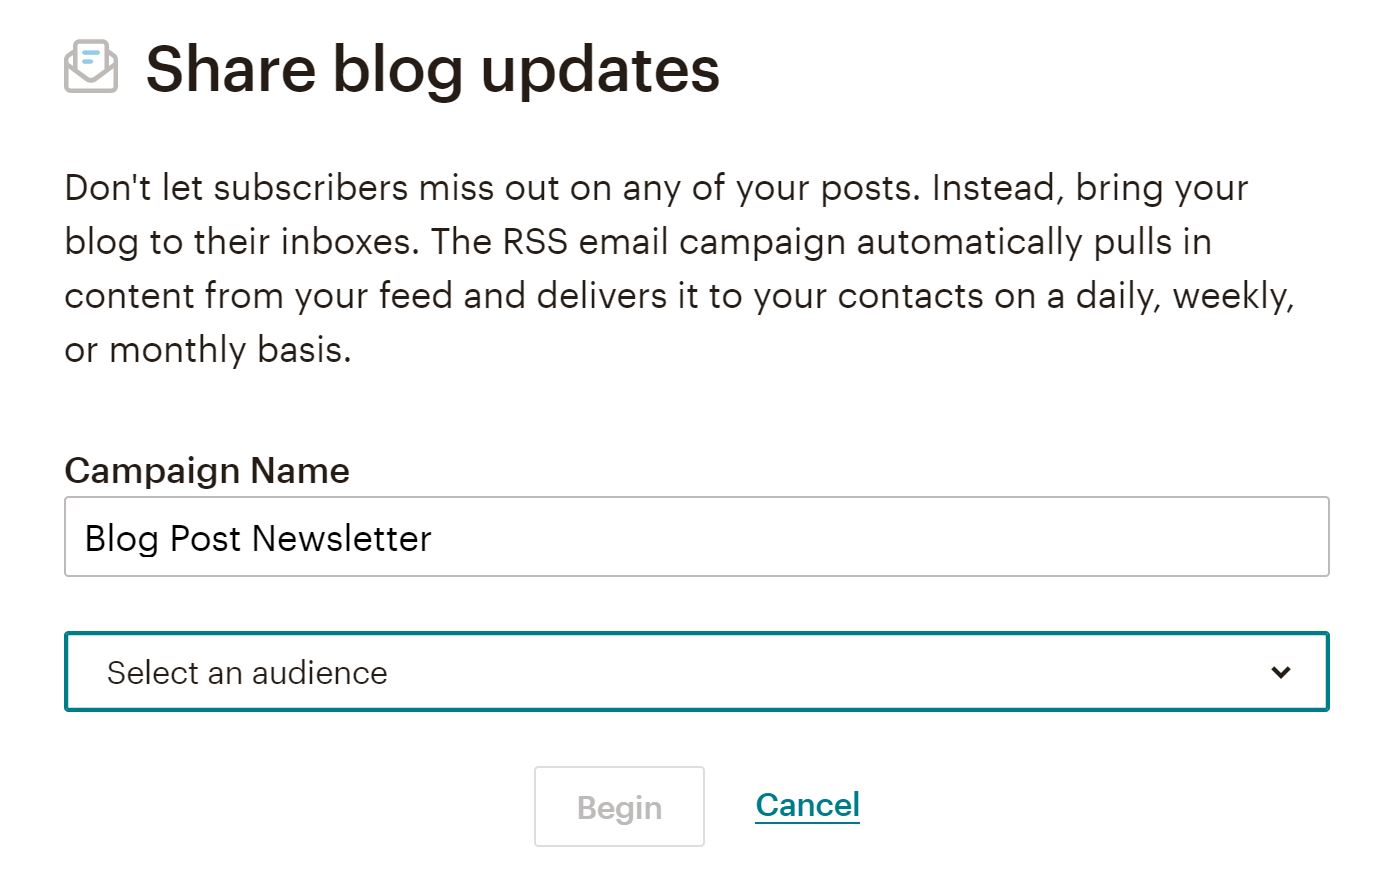Image resolution: width=1387 pixels, height=879 pixels.
Task: Click the greyed-out Begin button
Action: [619, 806]
